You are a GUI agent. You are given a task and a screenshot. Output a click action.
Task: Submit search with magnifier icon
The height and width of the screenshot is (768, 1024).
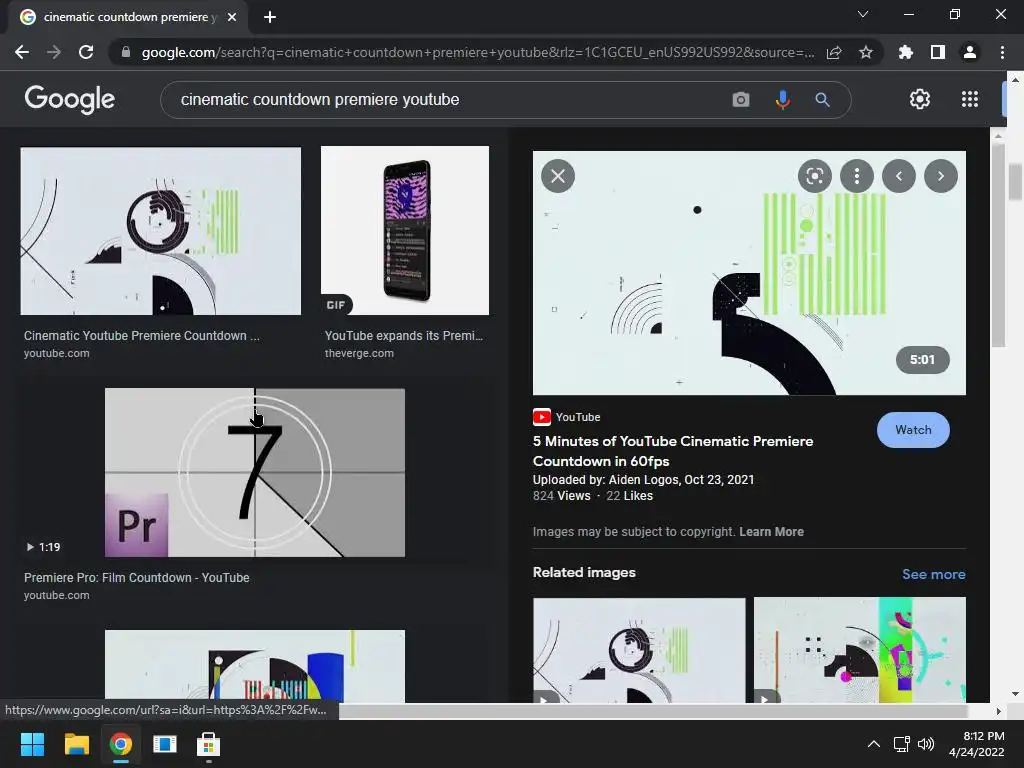click(822, 100)
